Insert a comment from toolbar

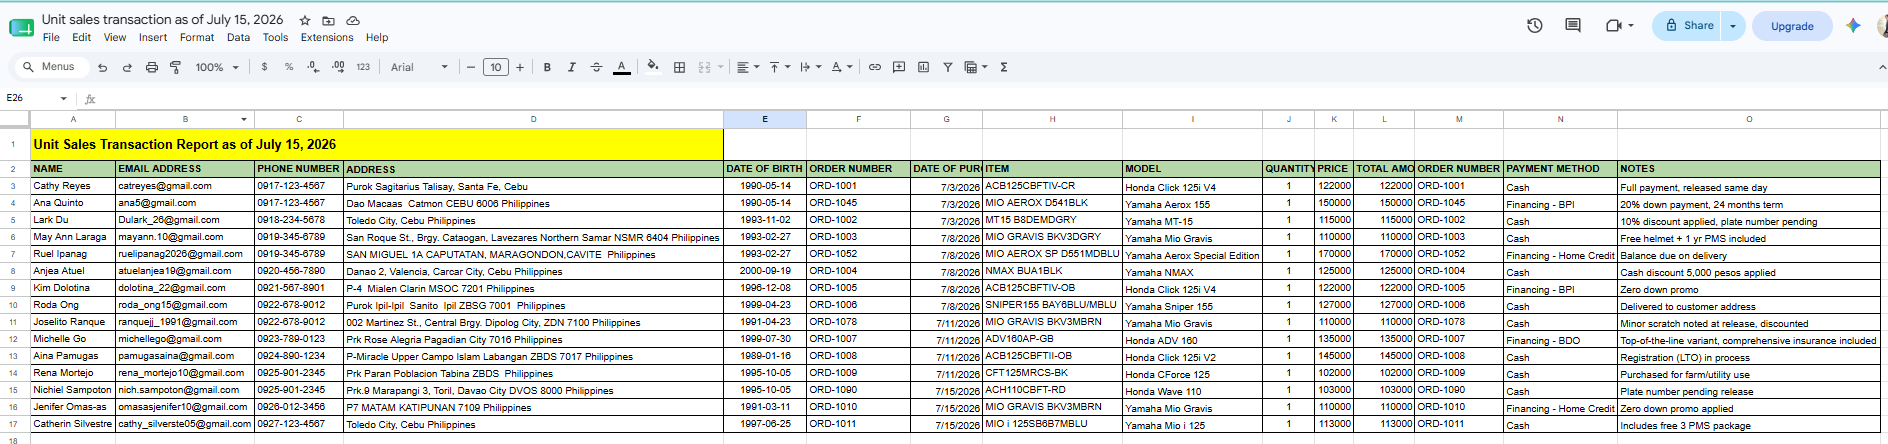tap(899, 67)
